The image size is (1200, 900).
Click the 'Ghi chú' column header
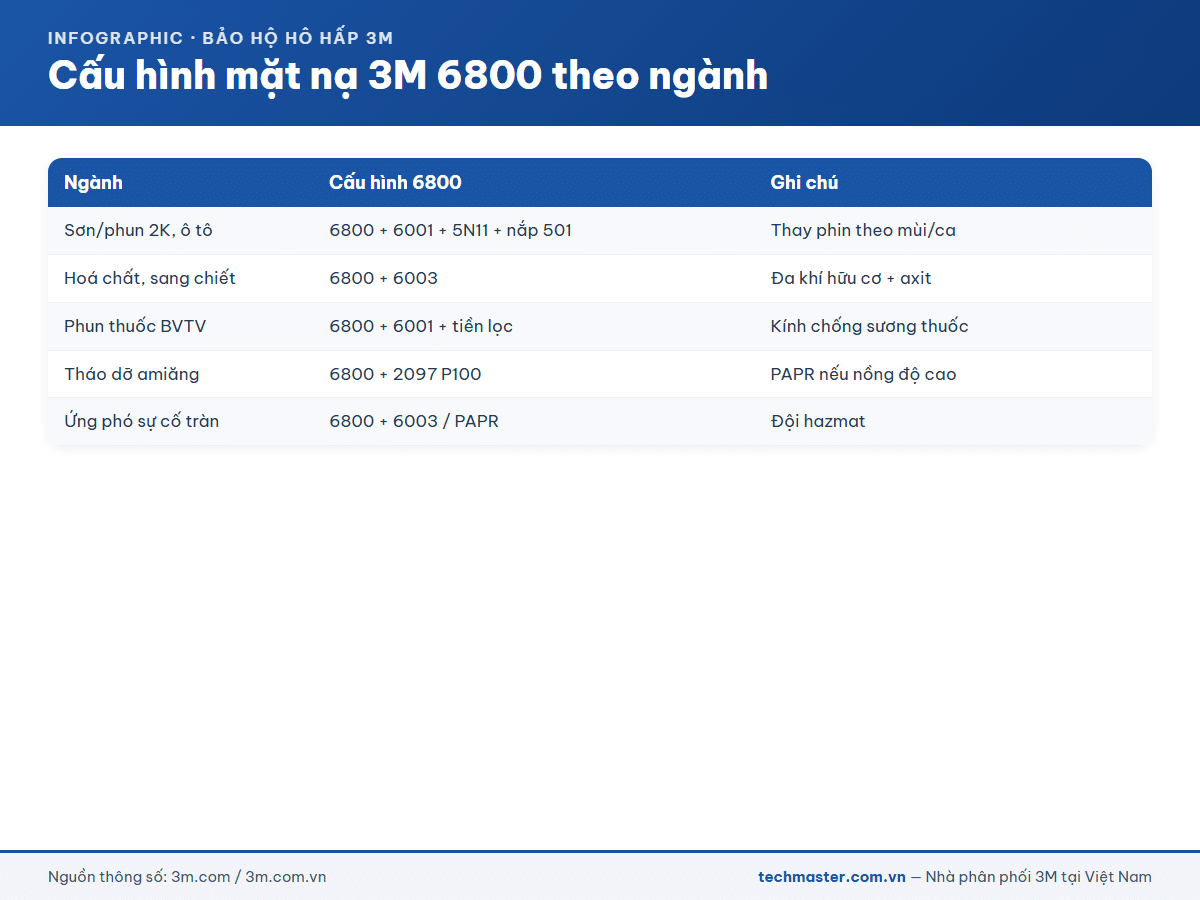pos(804,183)
